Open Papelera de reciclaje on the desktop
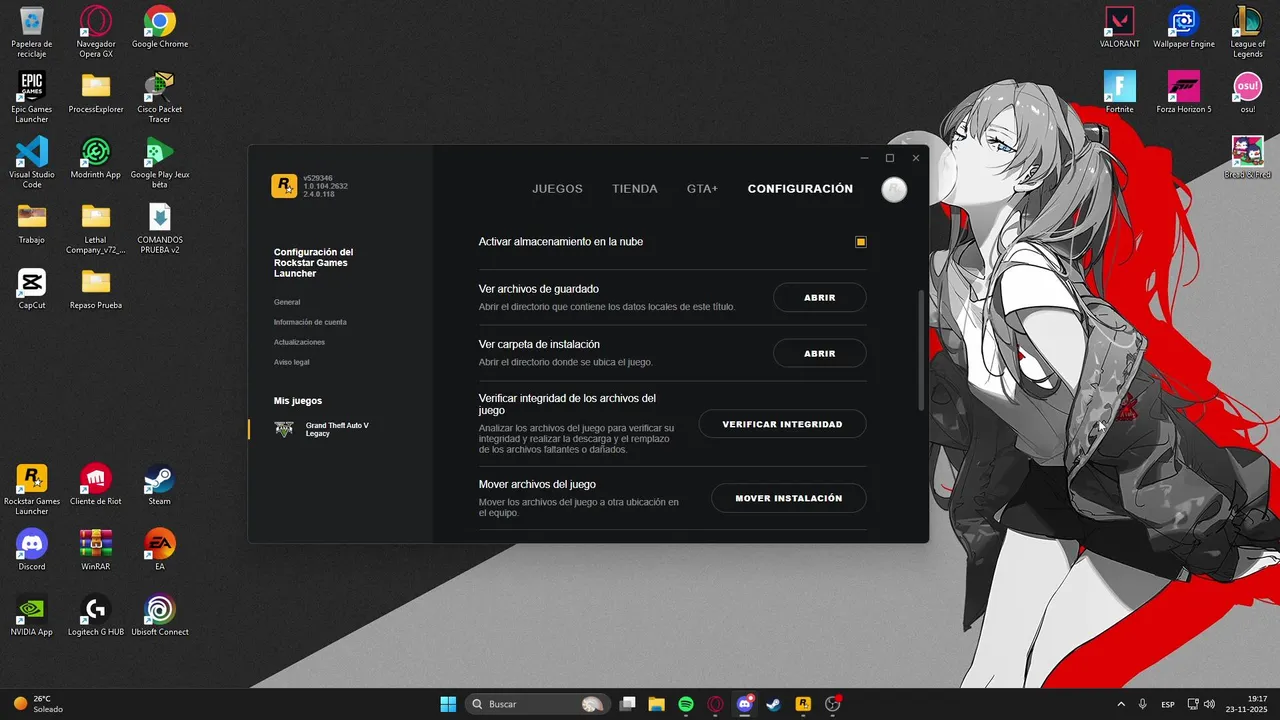This screenshot has width=1280, height=720. pyautogui.click(x=32, y=32)
